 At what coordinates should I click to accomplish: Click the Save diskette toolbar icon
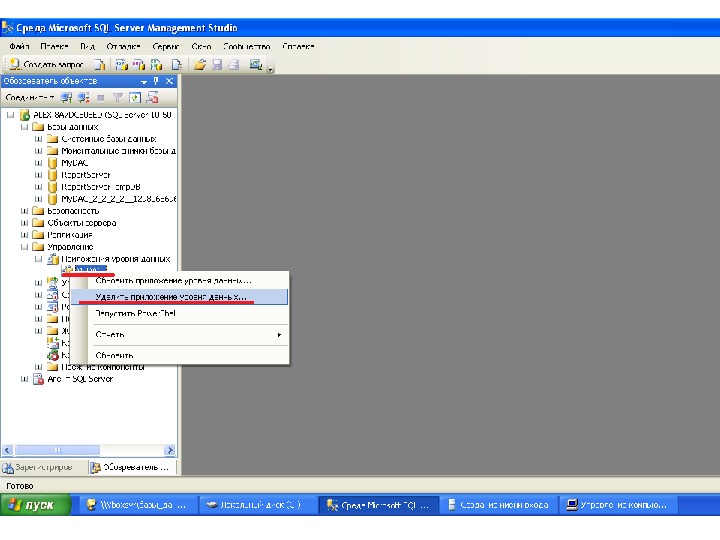217,65
